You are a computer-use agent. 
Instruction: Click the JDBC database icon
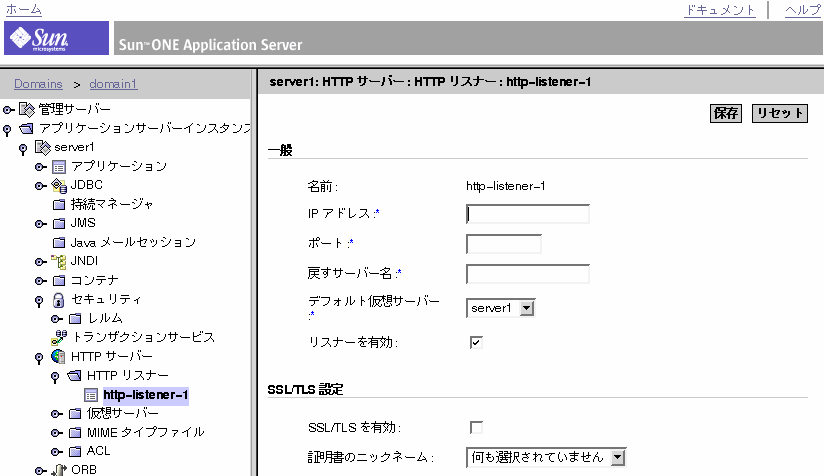(59, 185)
